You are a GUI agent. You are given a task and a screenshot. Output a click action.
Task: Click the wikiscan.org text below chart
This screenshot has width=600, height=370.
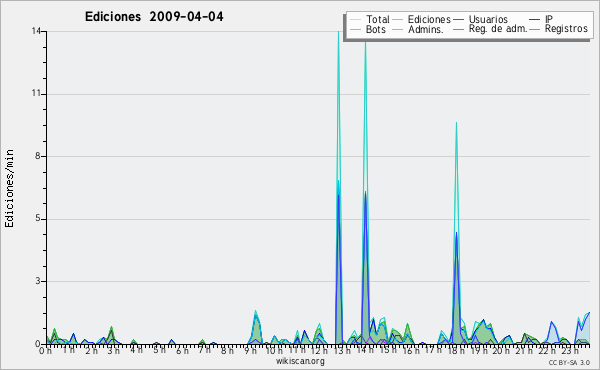pyautogui.click(x=300, y=361)
